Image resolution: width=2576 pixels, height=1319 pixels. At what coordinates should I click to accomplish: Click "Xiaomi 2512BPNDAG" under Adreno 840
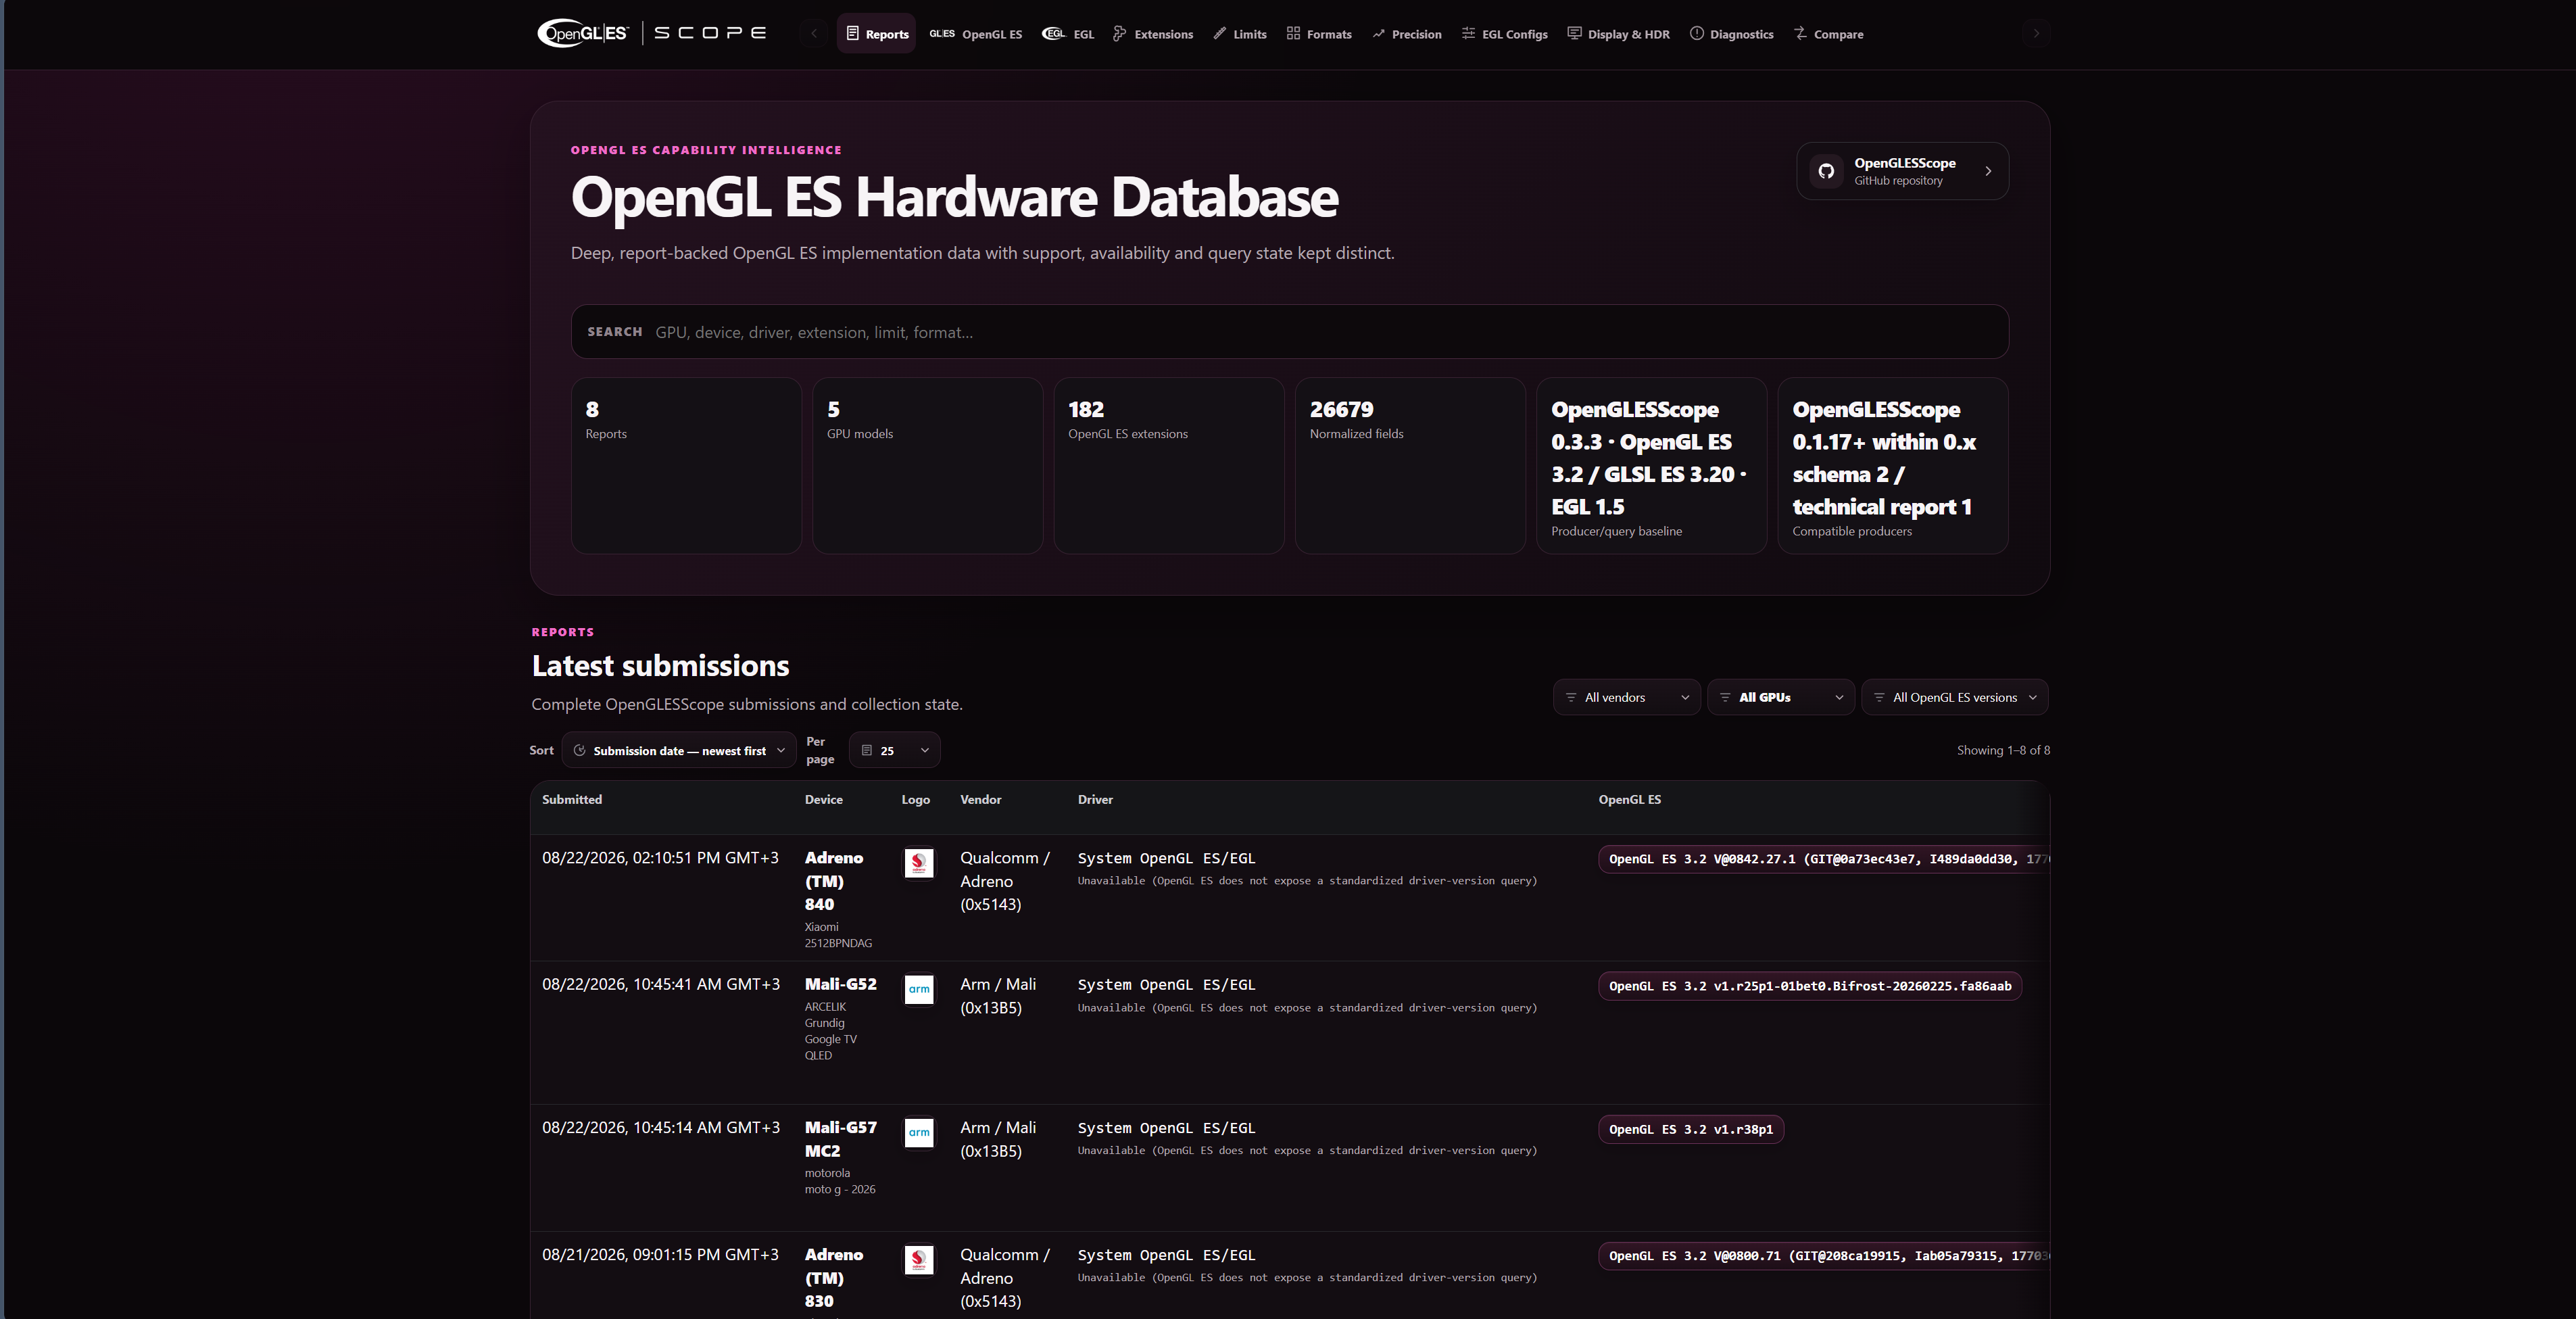coord(838,935)
